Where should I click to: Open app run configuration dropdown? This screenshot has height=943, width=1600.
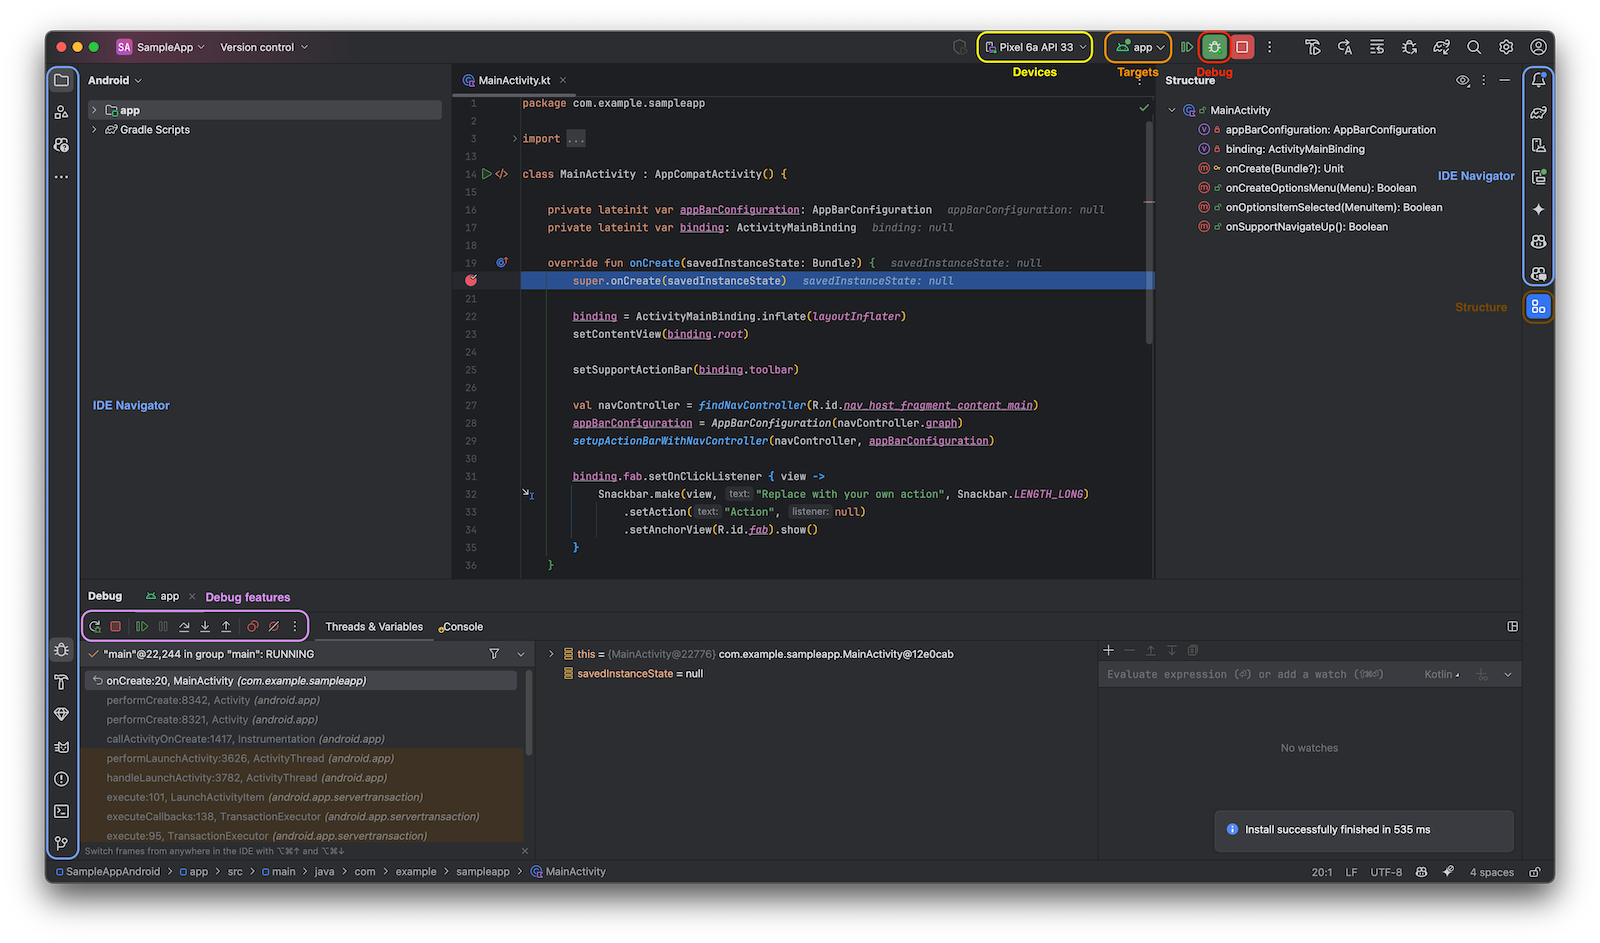pos(1139,47)
